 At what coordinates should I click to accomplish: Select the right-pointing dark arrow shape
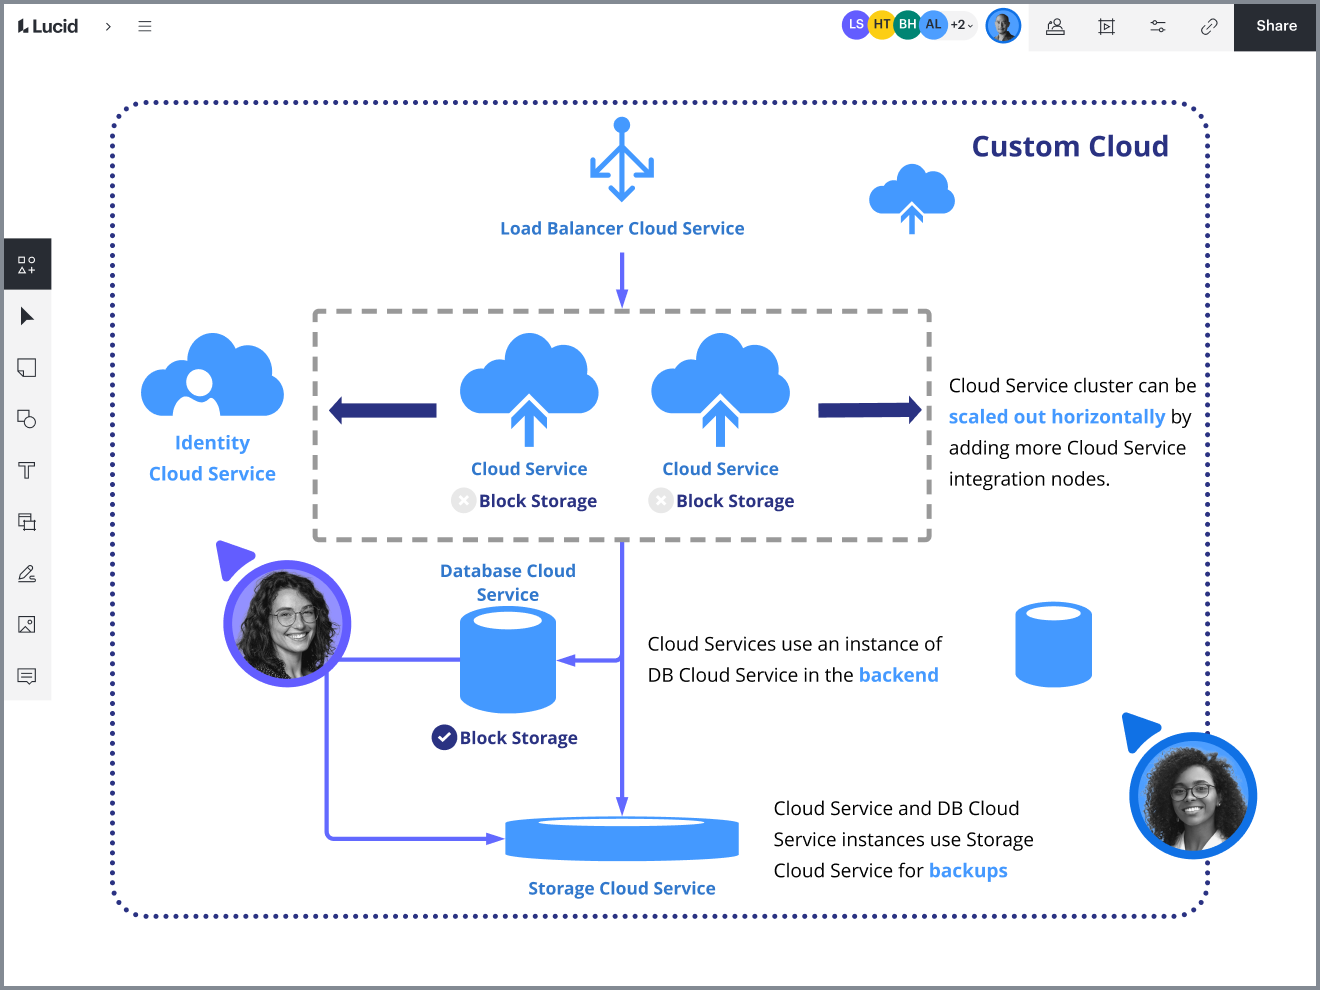pyautogui.click(x=870, y=409)
